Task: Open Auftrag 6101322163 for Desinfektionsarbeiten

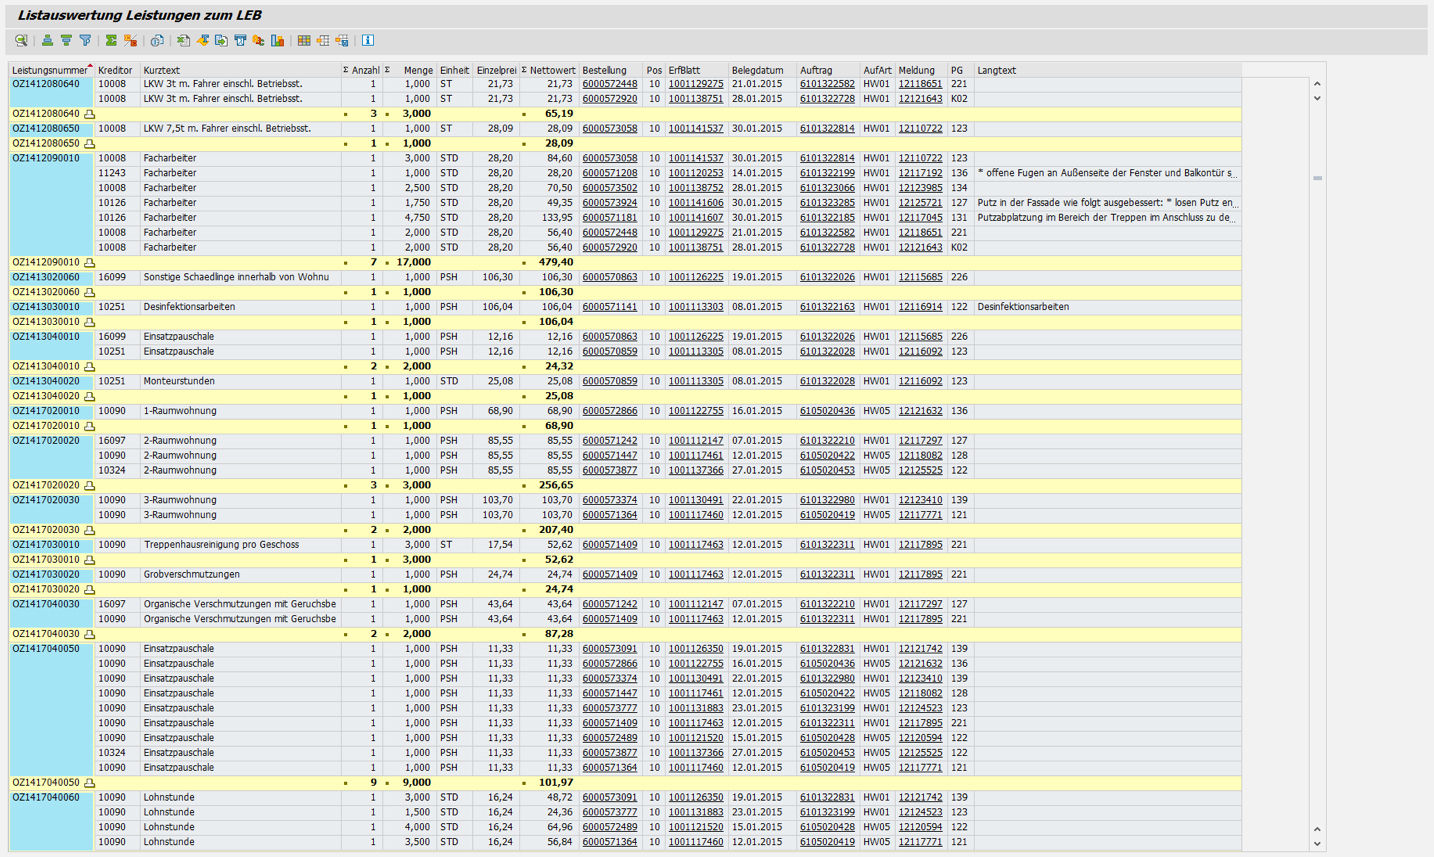Action: (827, 307)
